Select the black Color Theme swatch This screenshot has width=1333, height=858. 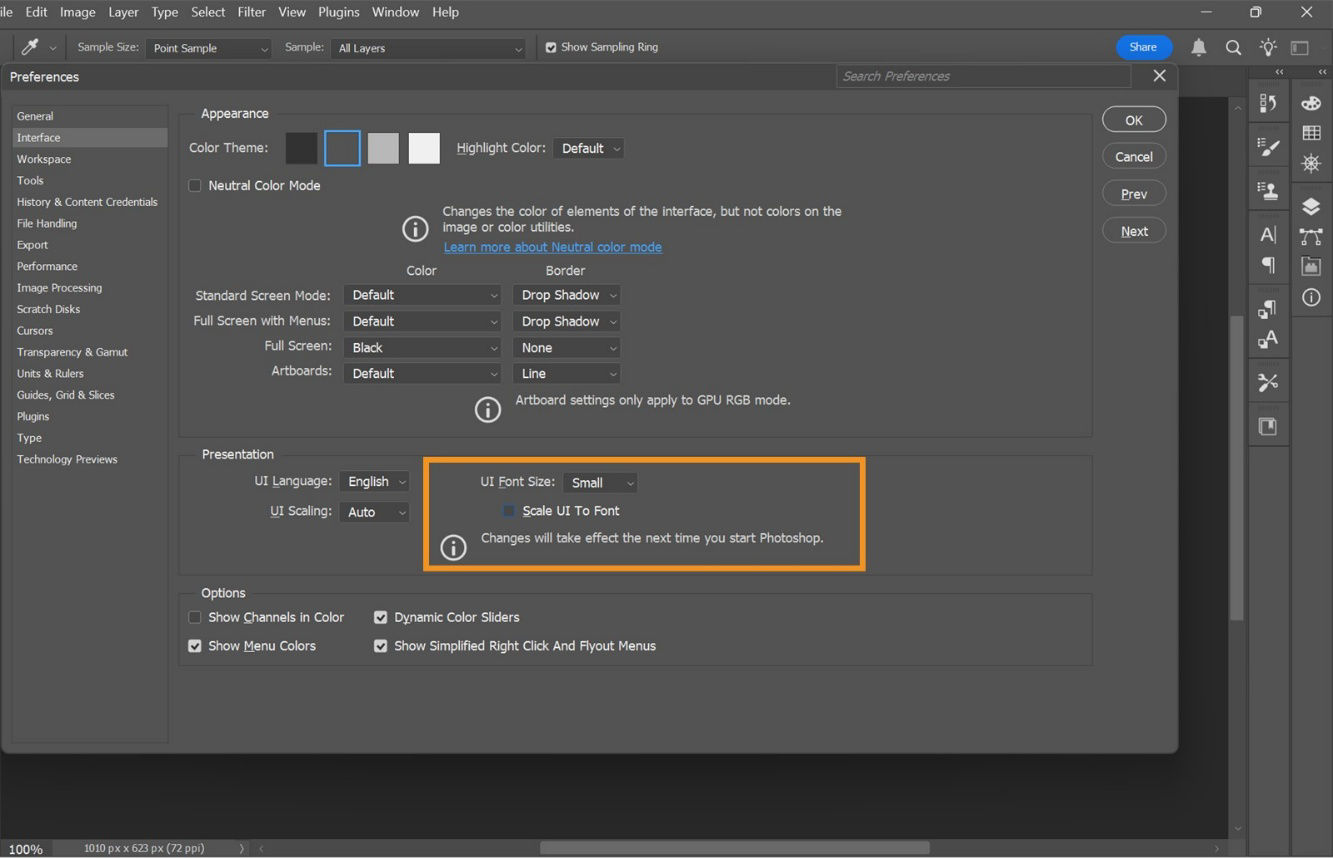point(301,147)
